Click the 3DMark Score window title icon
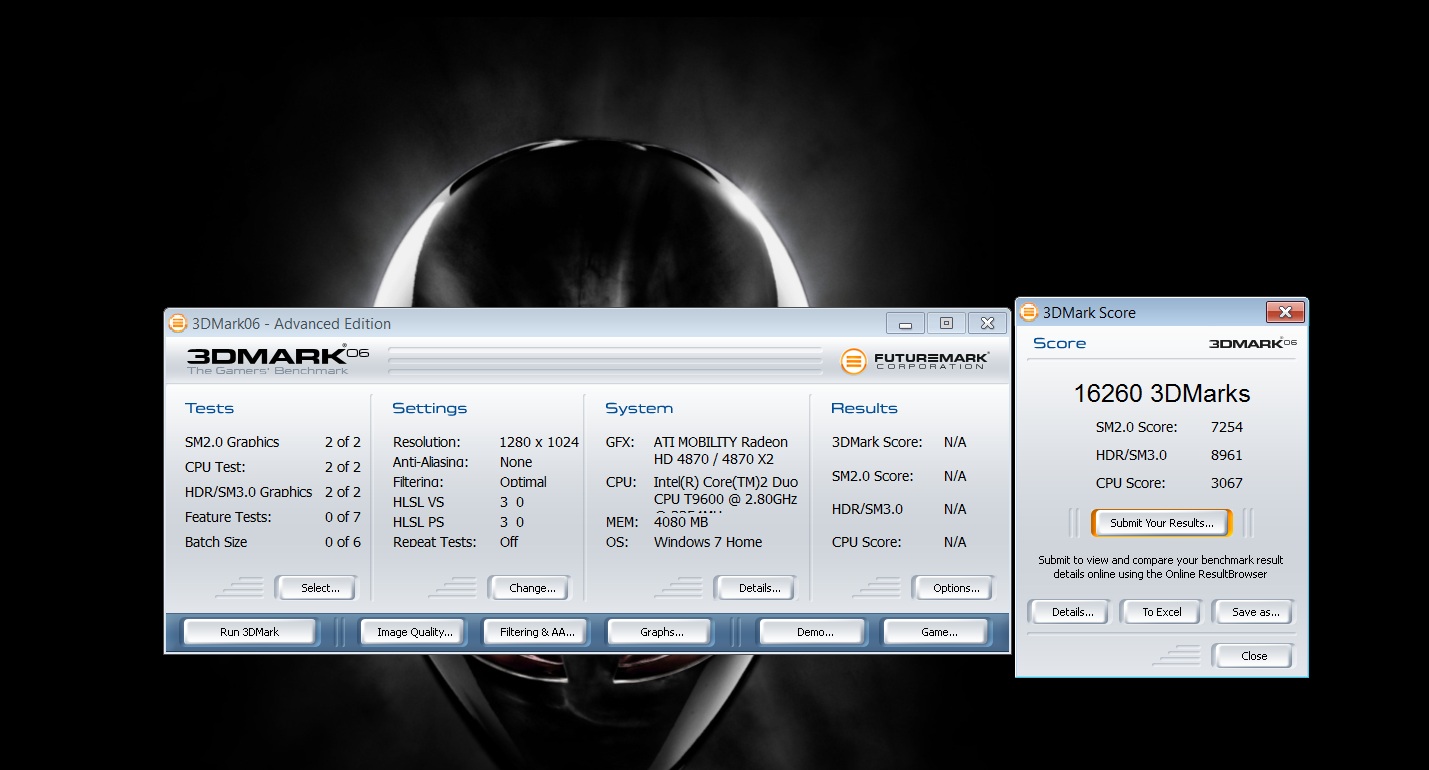 click(x=1029, y=312)
